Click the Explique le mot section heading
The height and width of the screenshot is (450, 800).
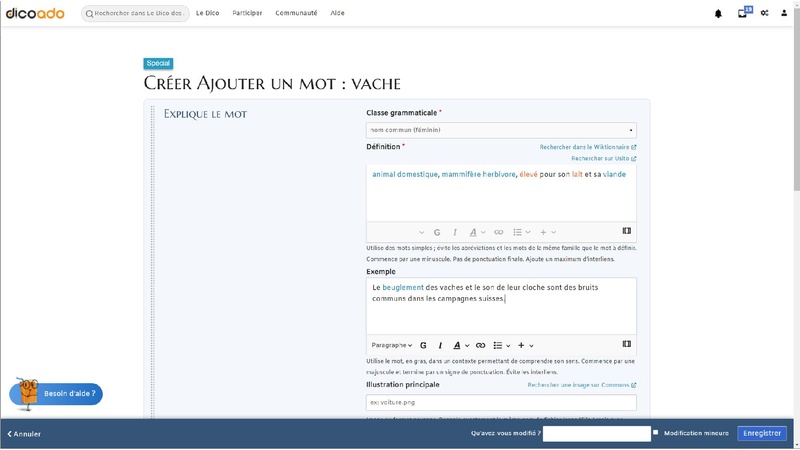[x=205, y=114]
